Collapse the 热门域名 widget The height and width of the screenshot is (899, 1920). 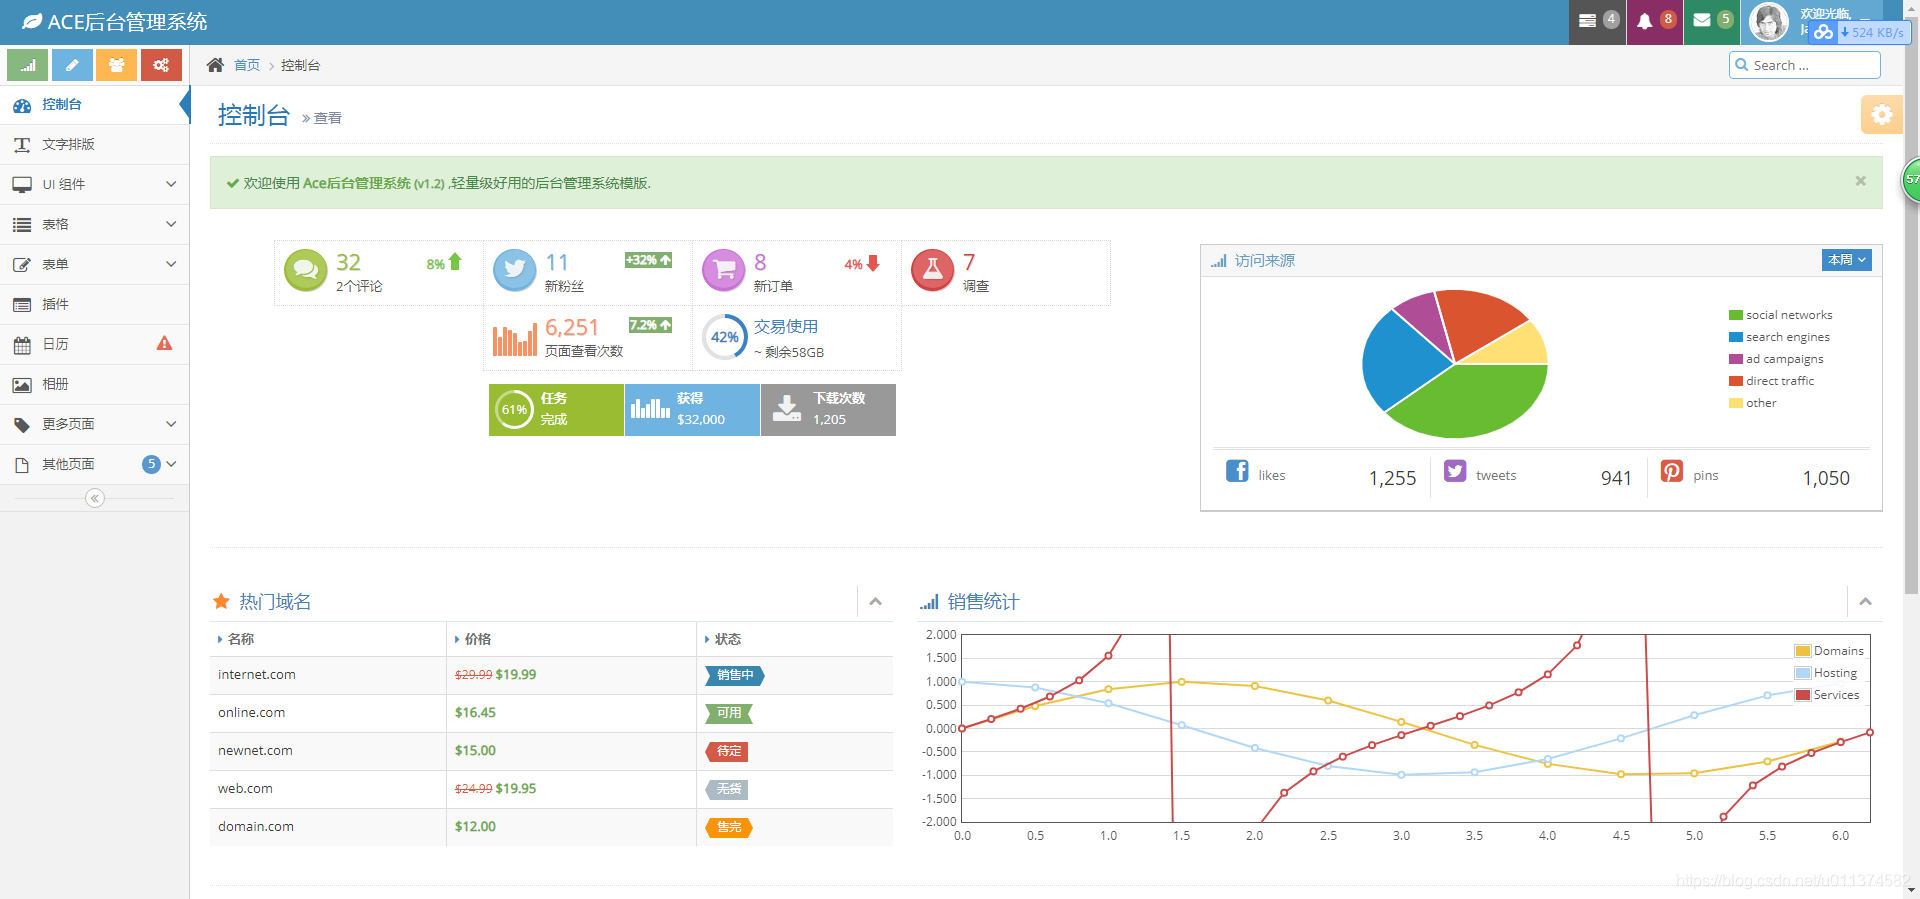(875, 601)
